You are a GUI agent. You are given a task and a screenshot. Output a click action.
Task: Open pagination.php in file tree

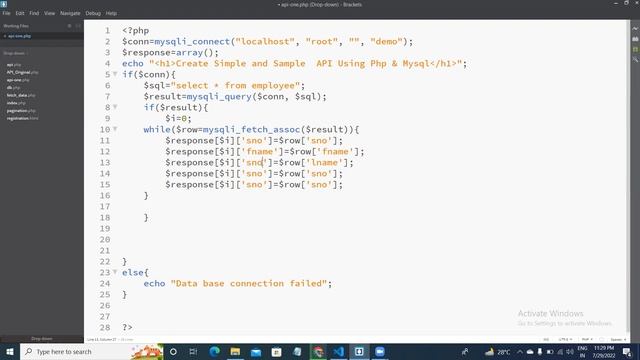point(21,111)
